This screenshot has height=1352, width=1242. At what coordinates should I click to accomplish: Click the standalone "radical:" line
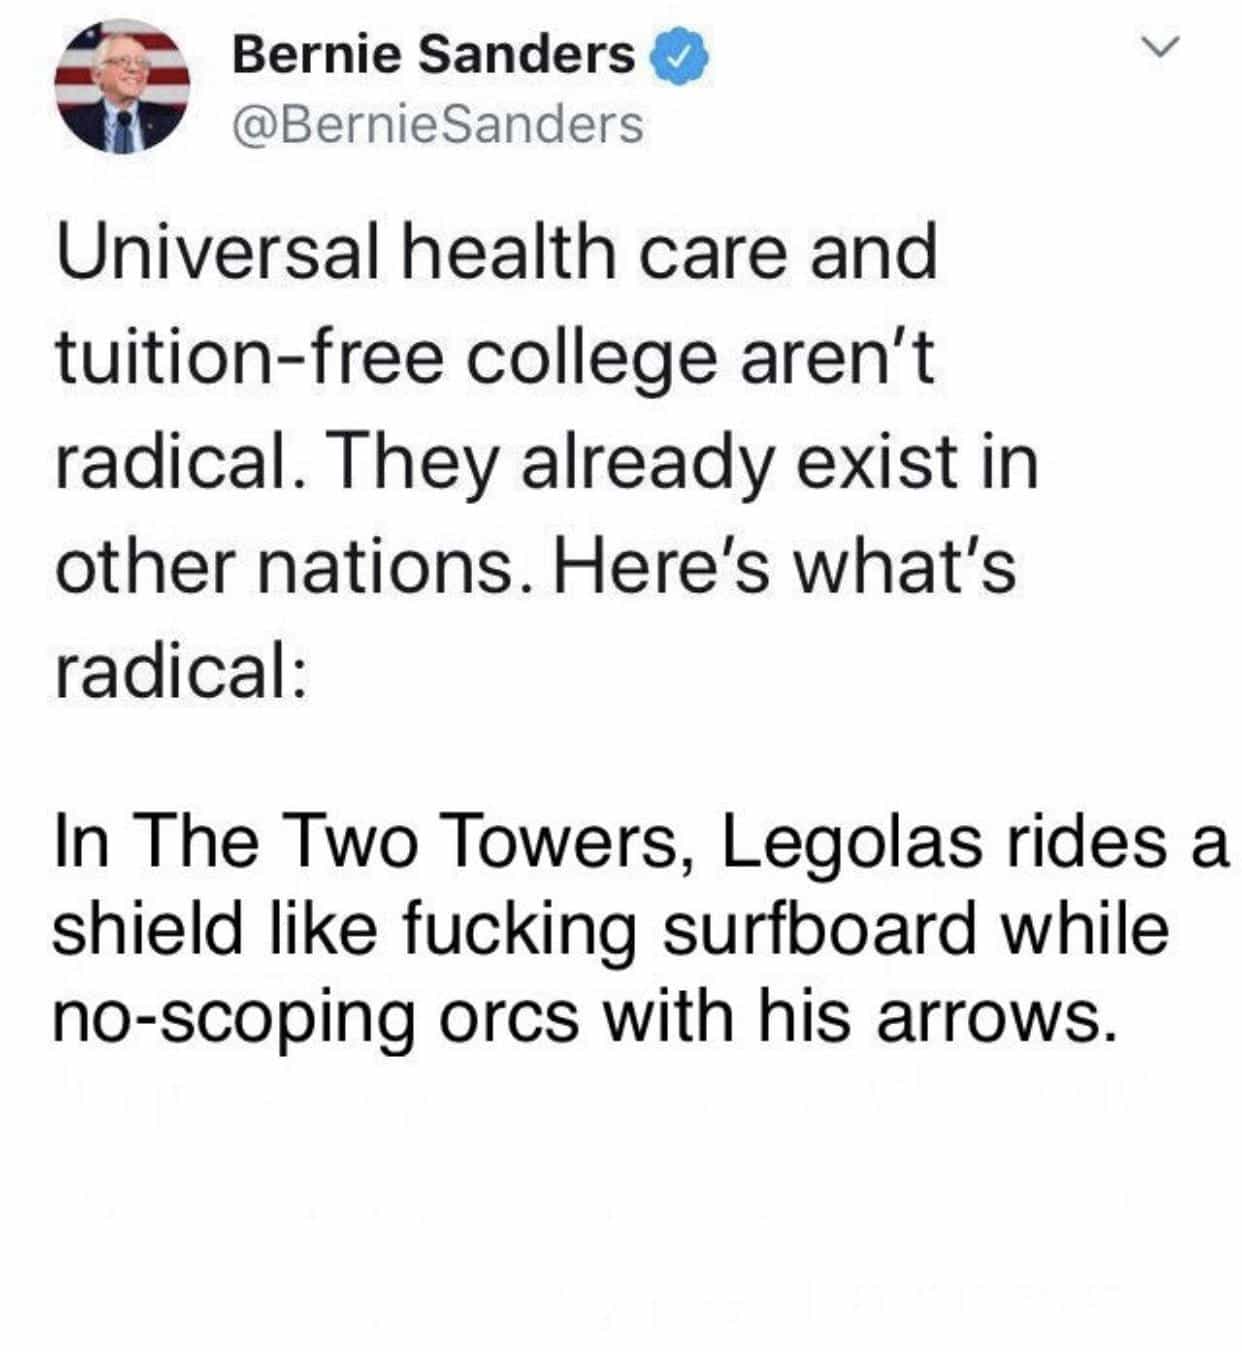(178, 673)
